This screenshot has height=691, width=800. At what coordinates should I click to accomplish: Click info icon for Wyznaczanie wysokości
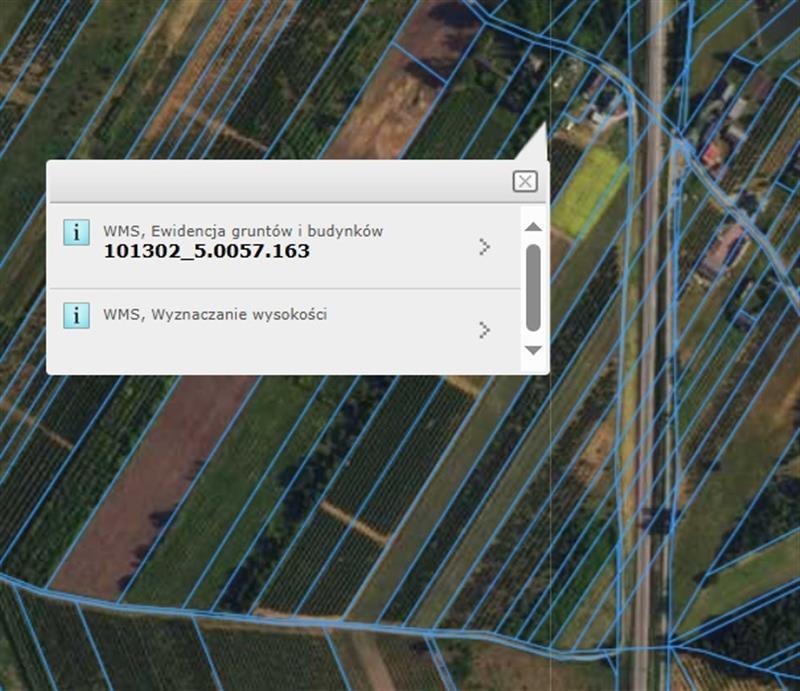77,315
